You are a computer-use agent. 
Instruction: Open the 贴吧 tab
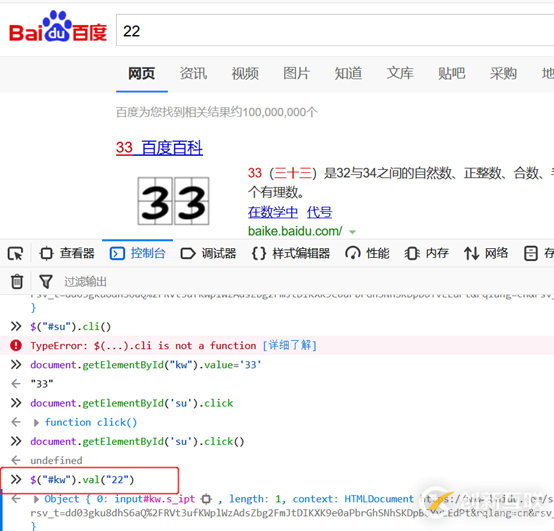point(452,73)
